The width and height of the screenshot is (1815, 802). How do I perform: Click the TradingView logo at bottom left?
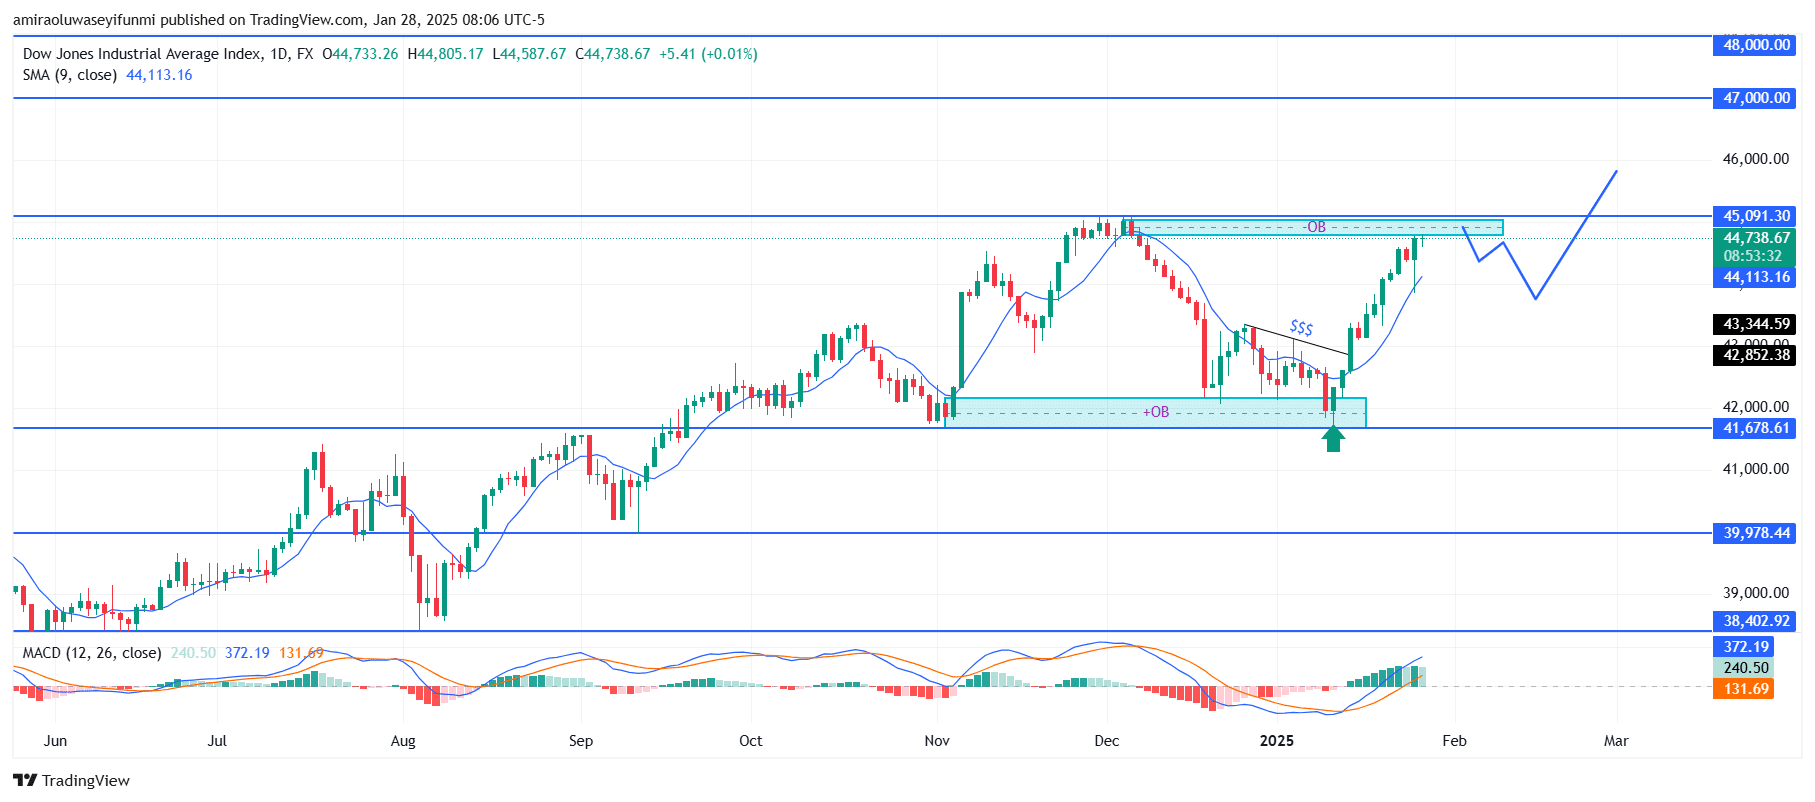click(x=71, y=780)
